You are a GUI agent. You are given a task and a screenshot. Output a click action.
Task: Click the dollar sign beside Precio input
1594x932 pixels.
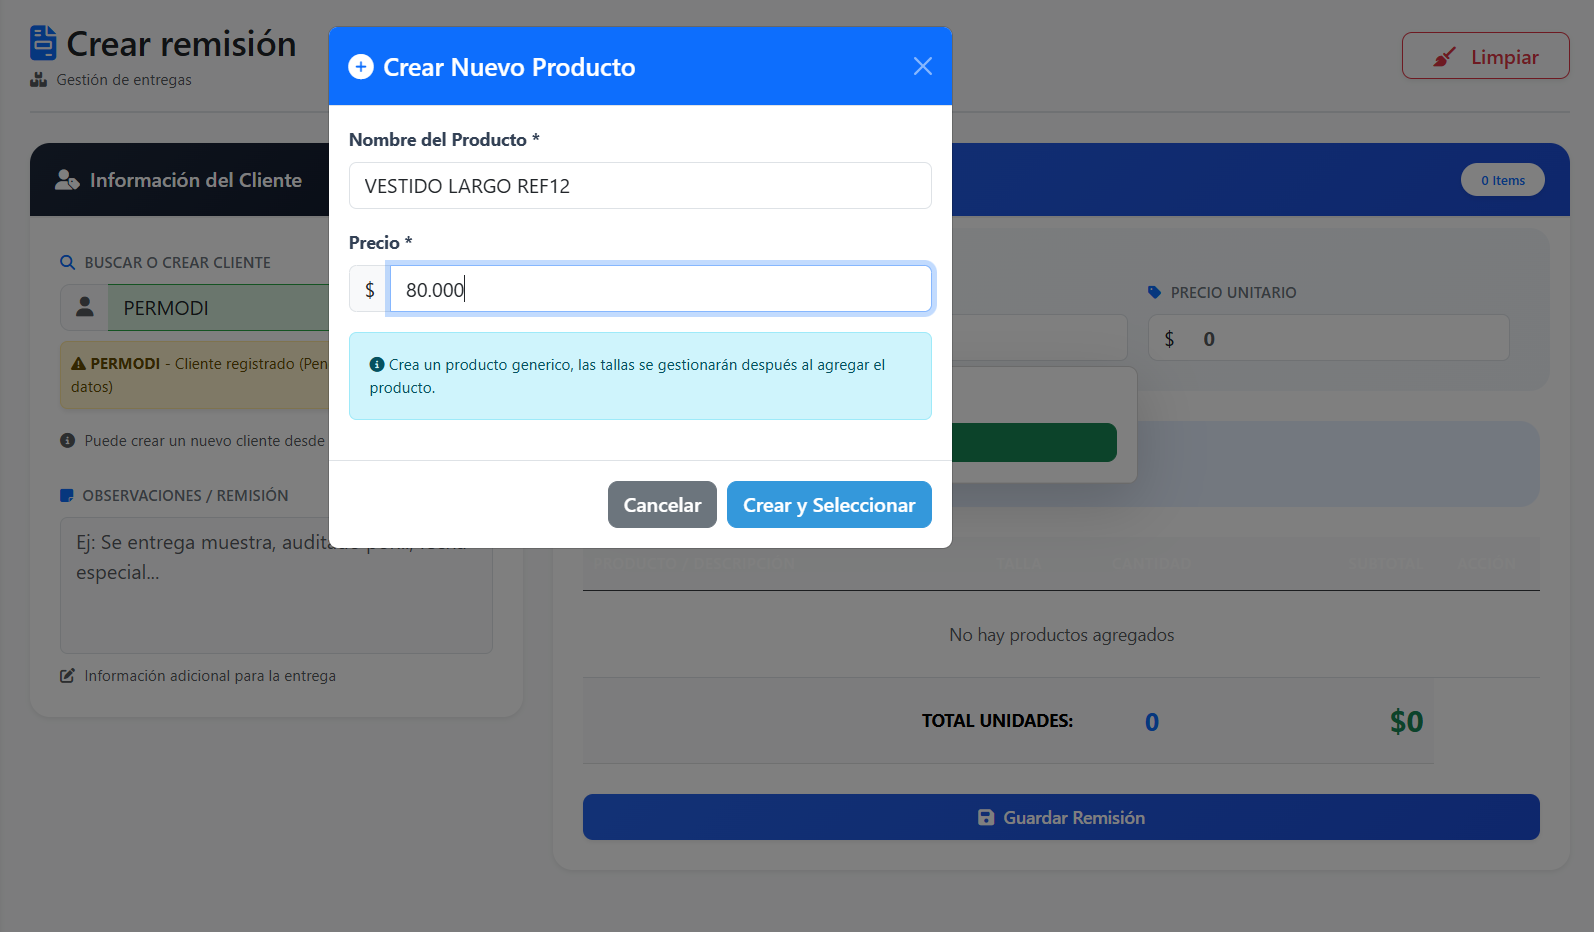[x=370, y=289]
